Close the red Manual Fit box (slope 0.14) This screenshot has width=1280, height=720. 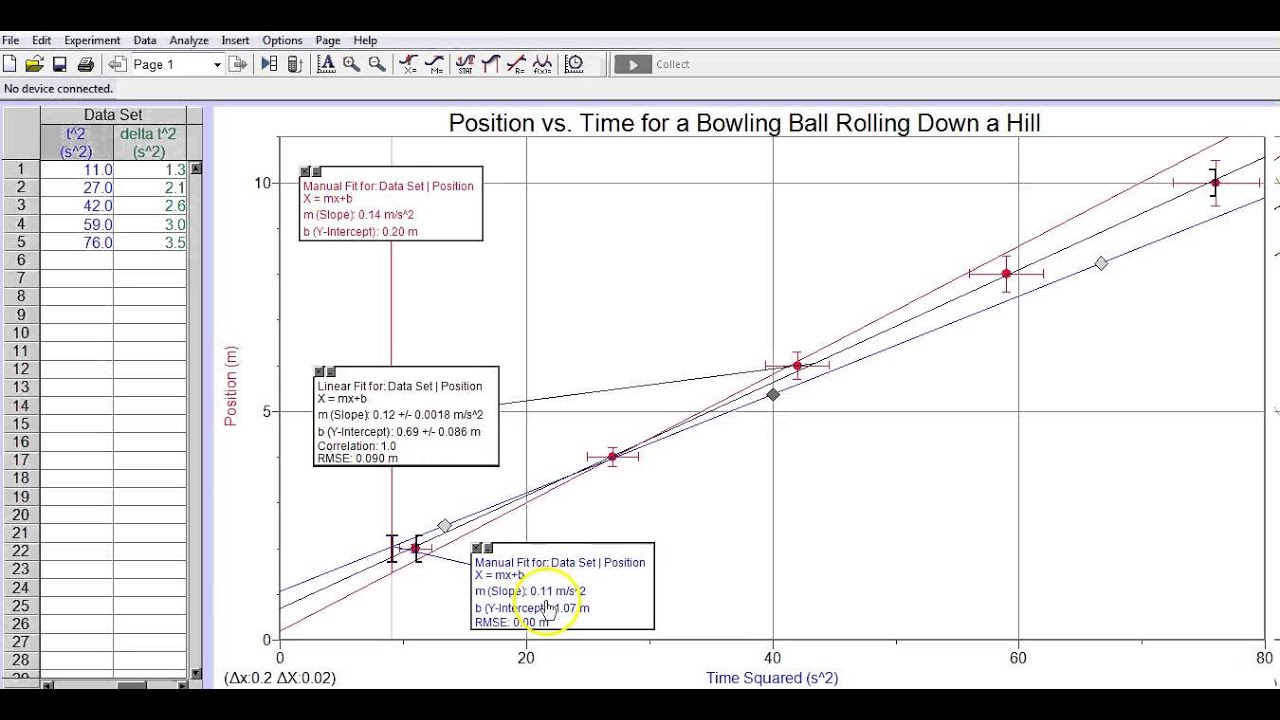[x=306, y=172]
